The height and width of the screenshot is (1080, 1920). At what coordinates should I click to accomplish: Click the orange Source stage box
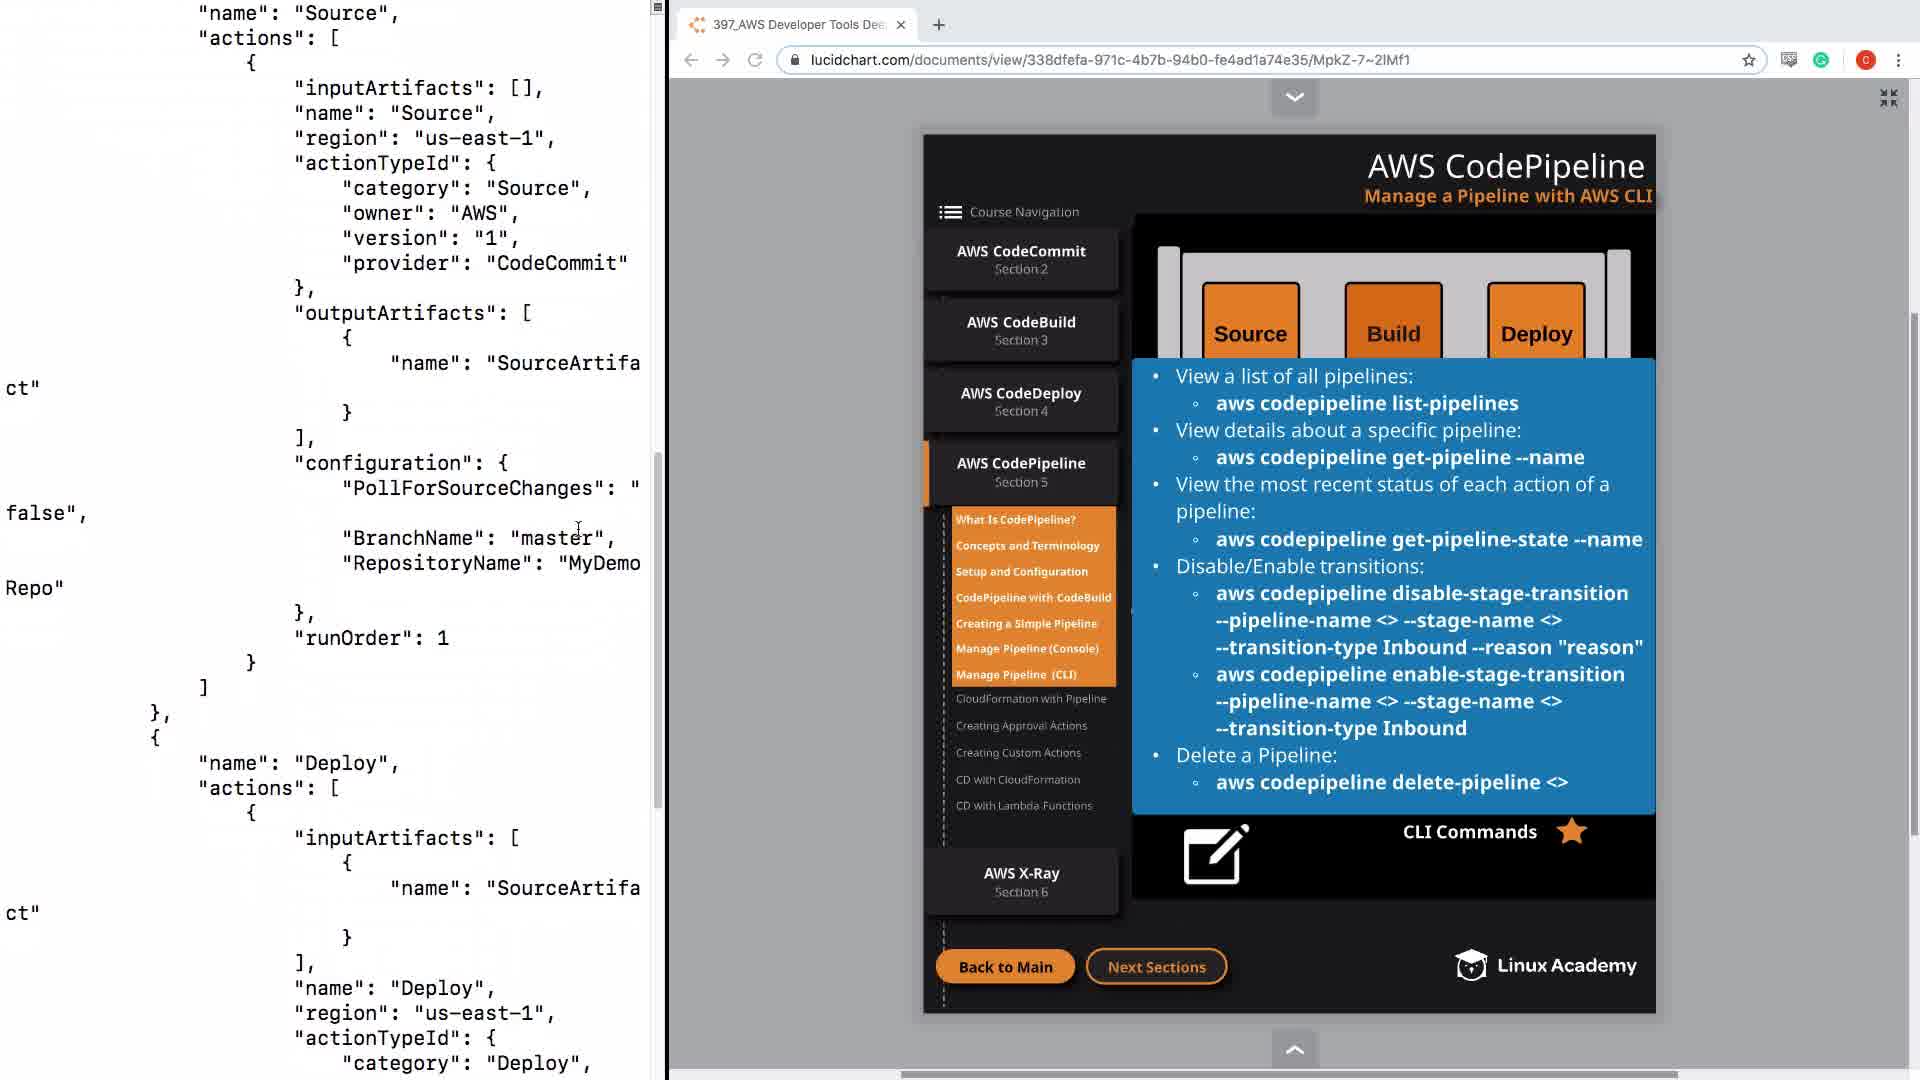pyautogui.click(x=1250, y=322)
